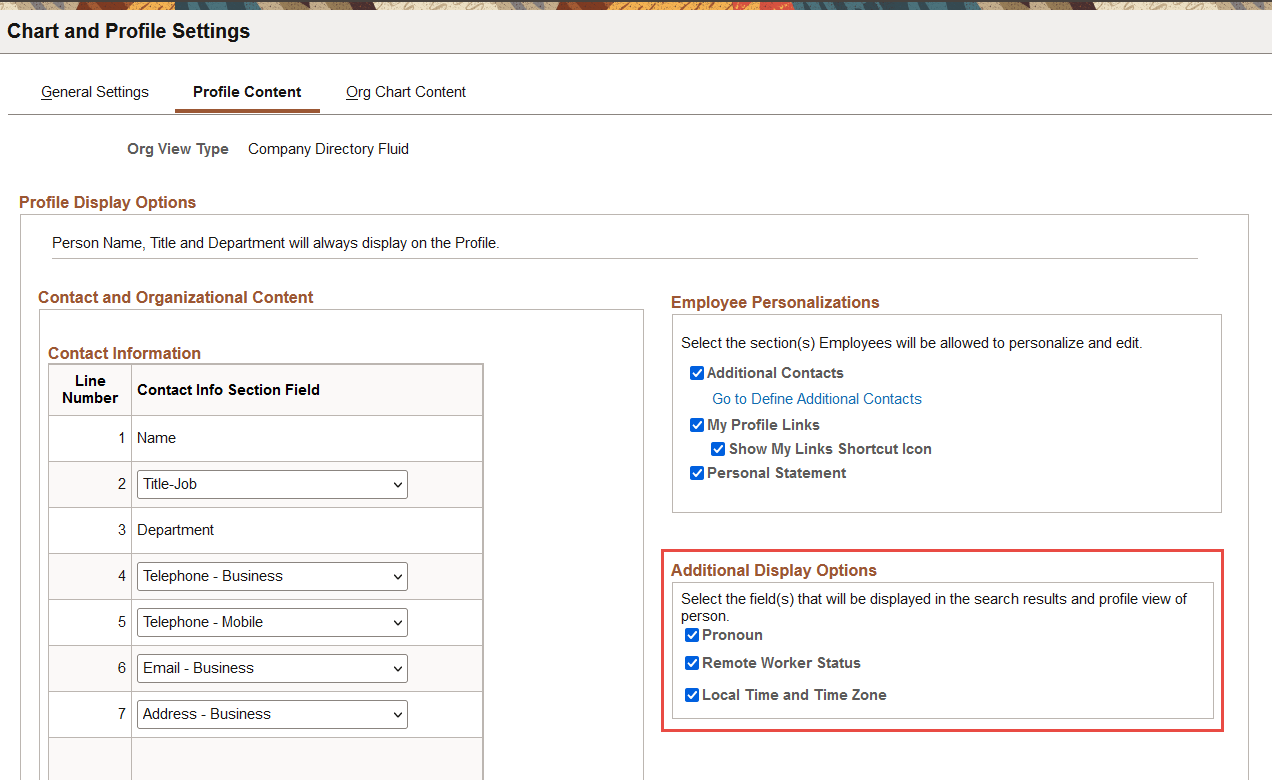Expand the Email - Business dropdown
1272x780 pixels.
pyautogui.click(x=272, y=668)
